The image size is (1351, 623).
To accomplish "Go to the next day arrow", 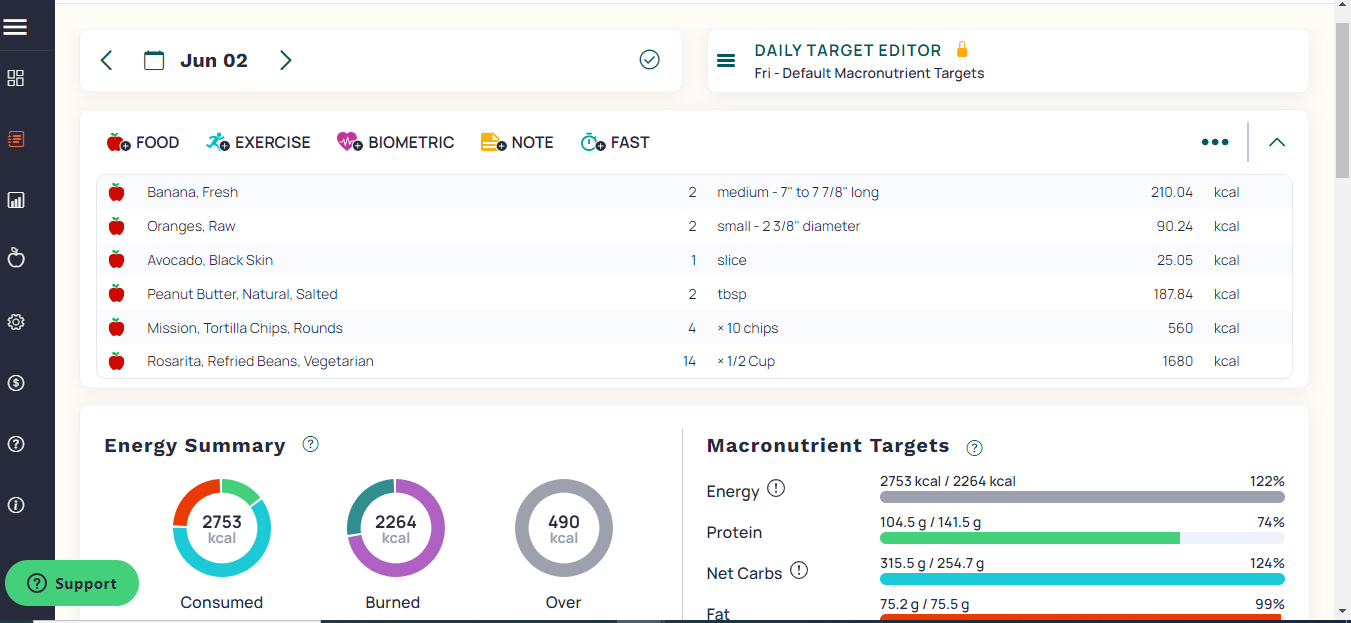I will tap(285, 60).
